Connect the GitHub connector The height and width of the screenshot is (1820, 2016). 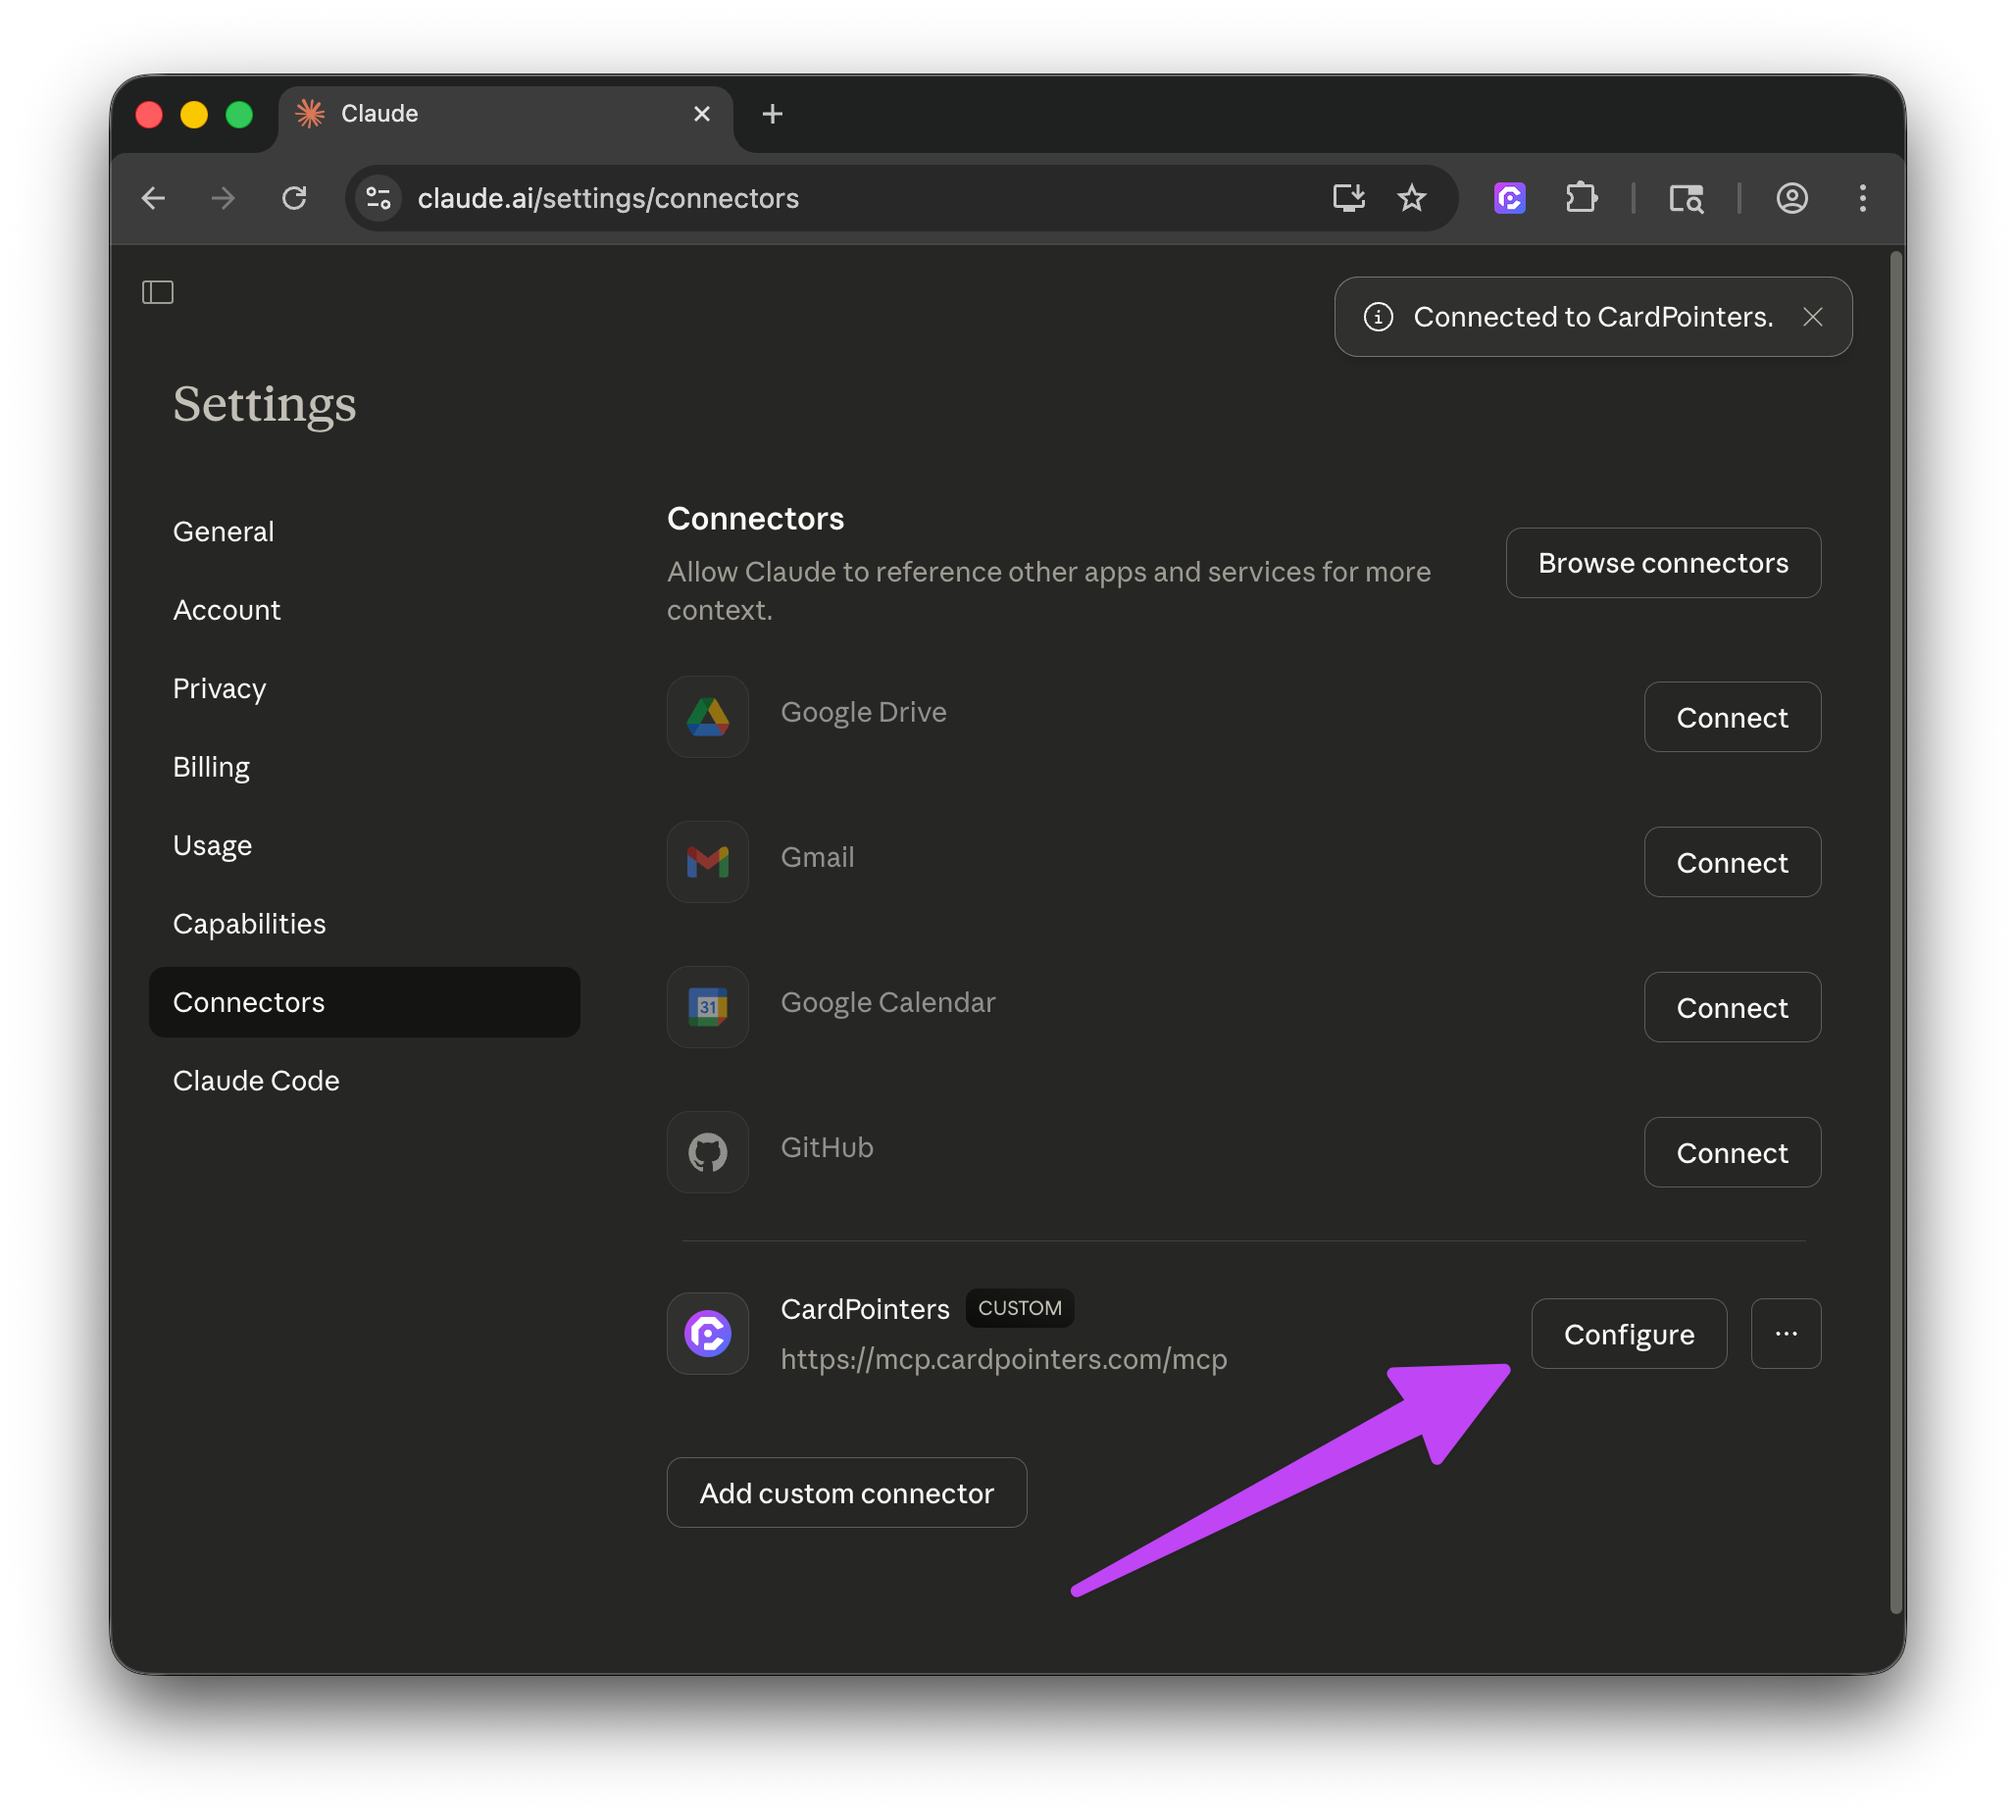tap(1731, 1153)
